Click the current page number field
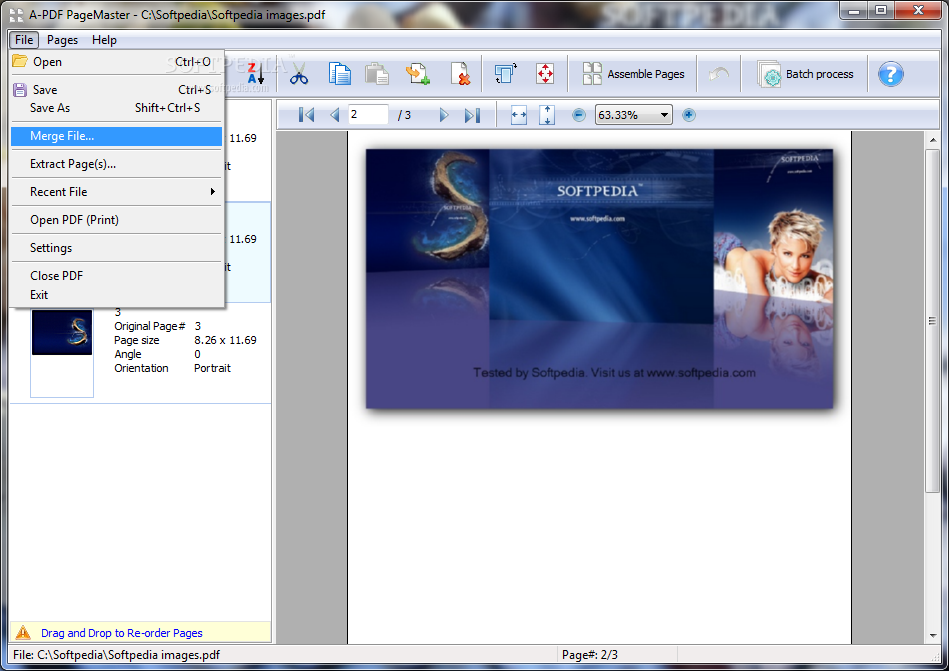Image resolution: width=949 pixels, height=671 pixels. [368, 114]
